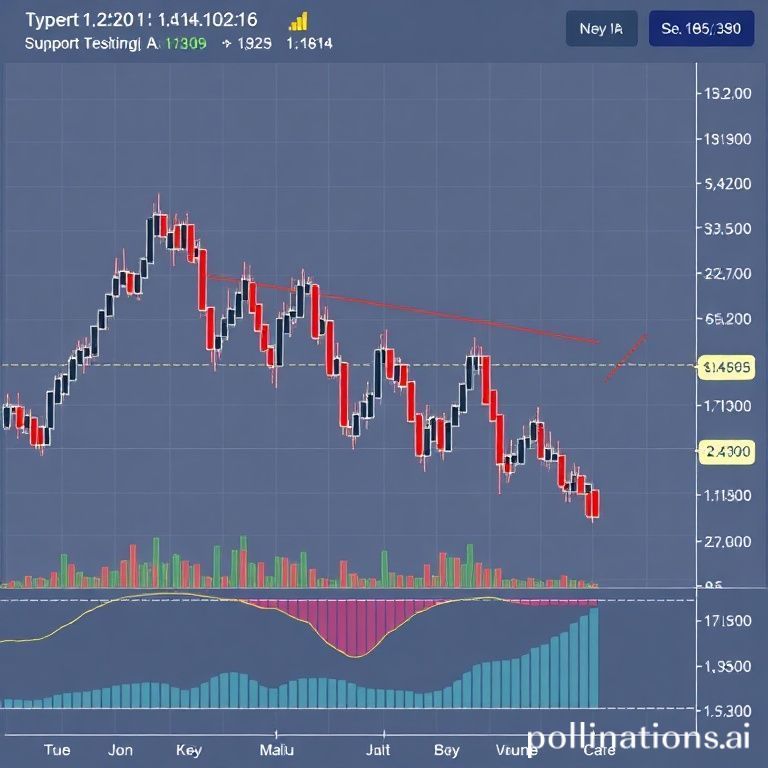This screenshot has height=768, width=768.
Task: Click the magenta oscillator trough area
Action: pyautogui.click(x=355, y=628)
